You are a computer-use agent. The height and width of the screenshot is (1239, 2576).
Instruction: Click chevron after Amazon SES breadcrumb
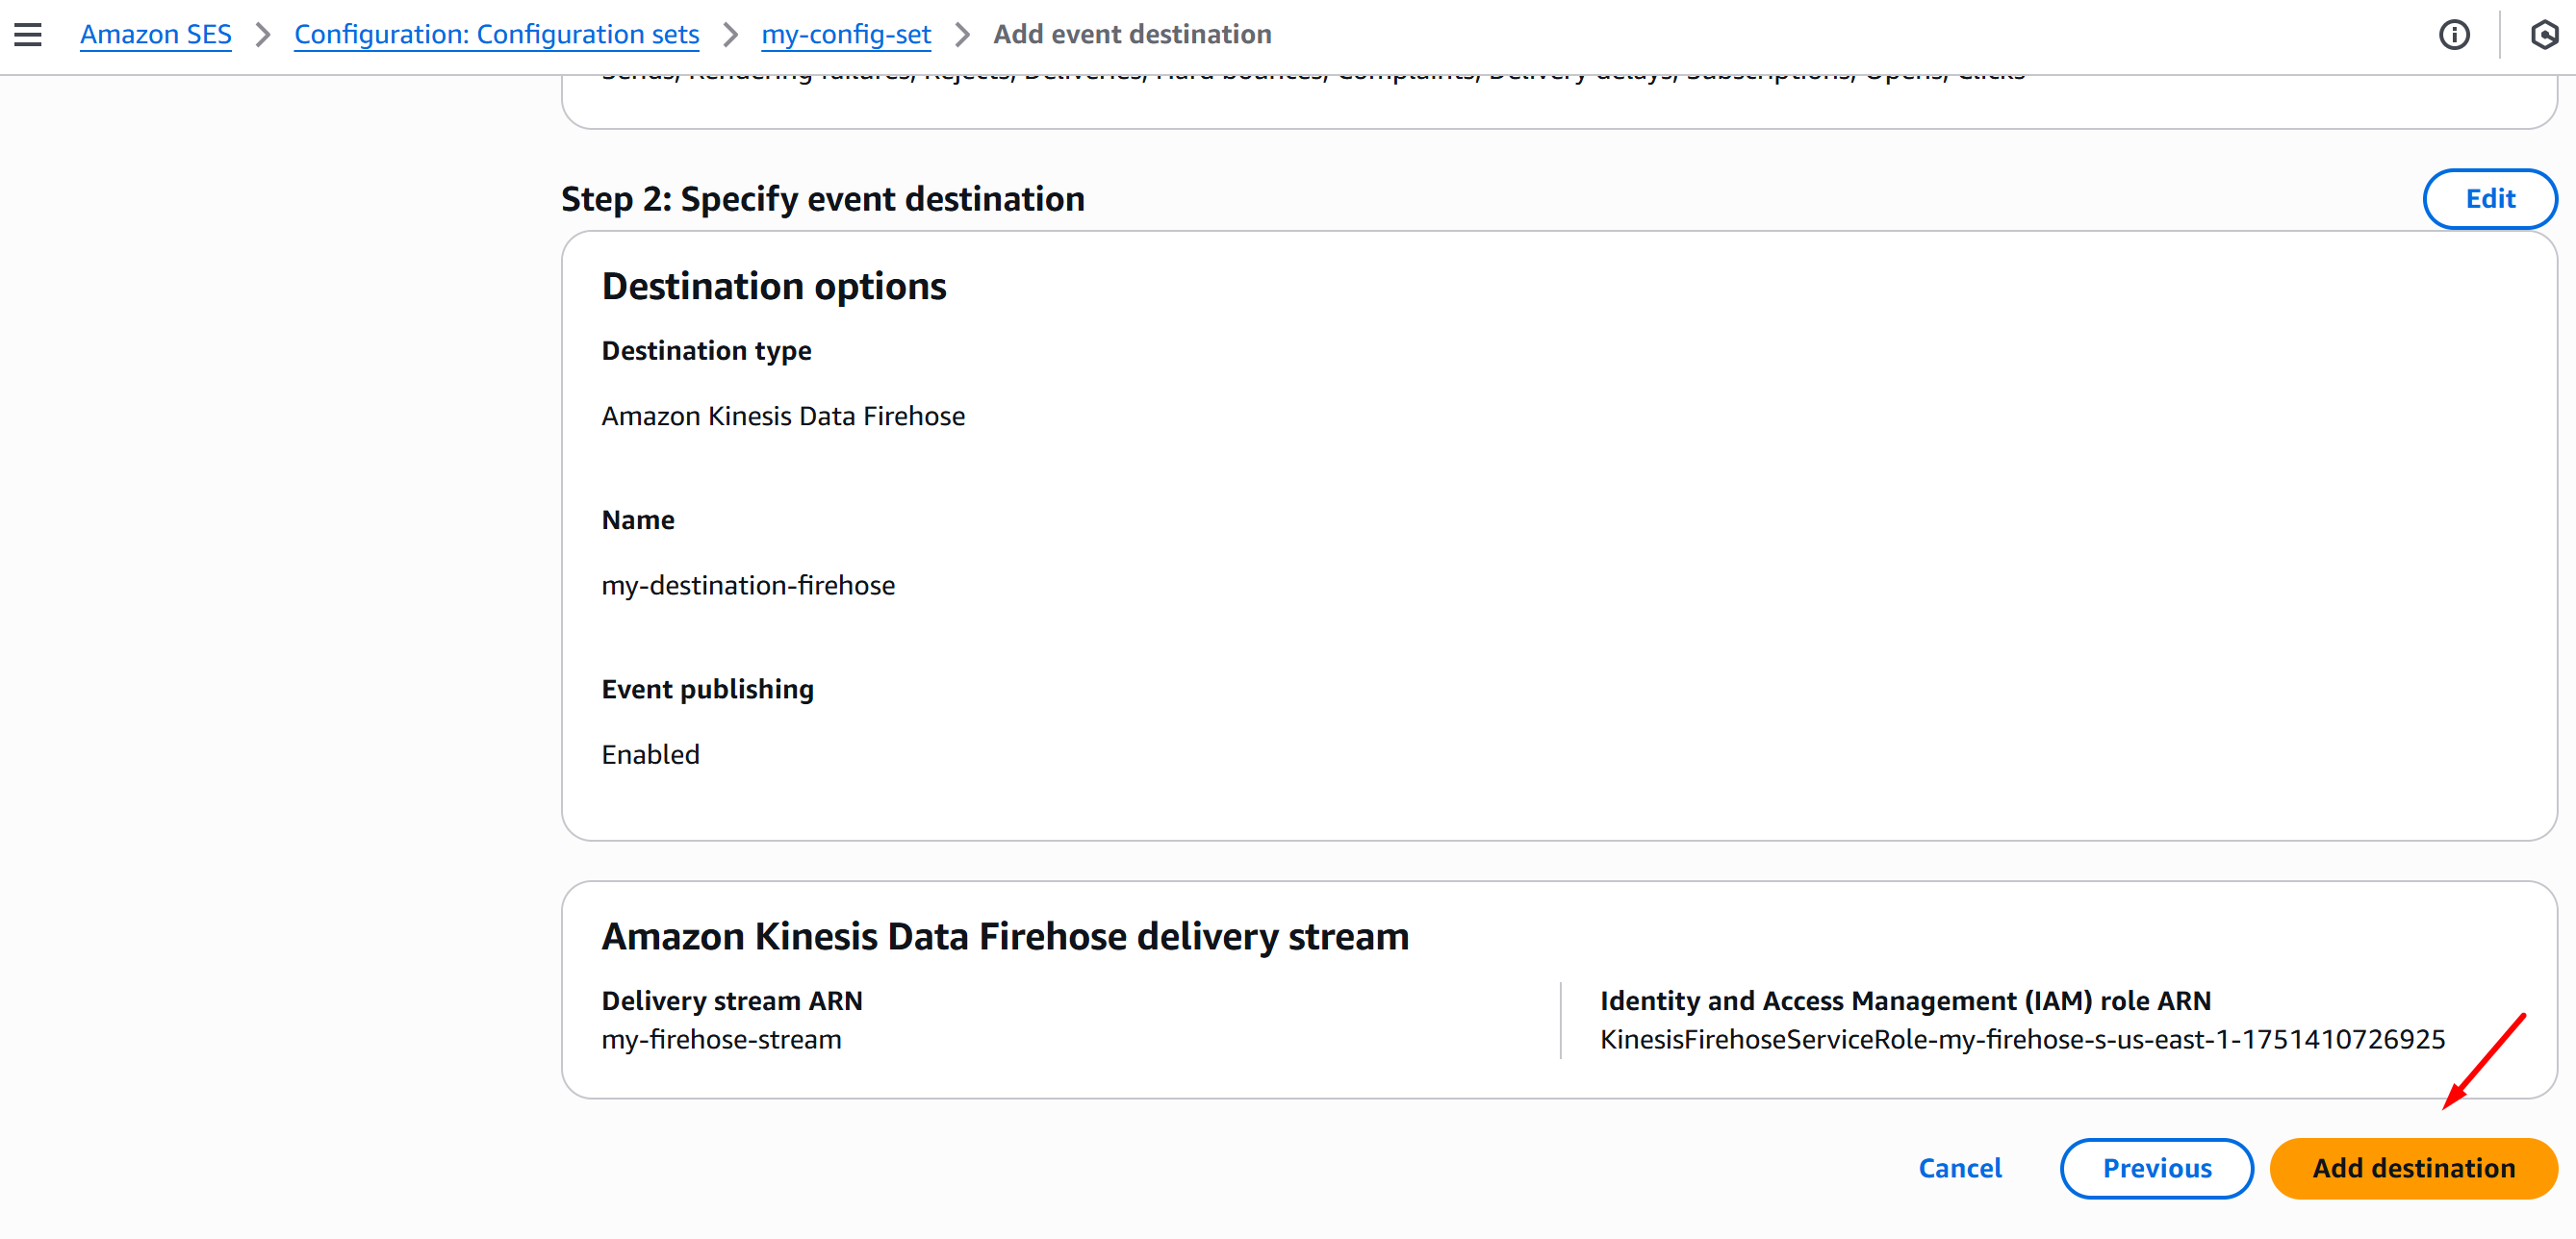pos(263,35)
